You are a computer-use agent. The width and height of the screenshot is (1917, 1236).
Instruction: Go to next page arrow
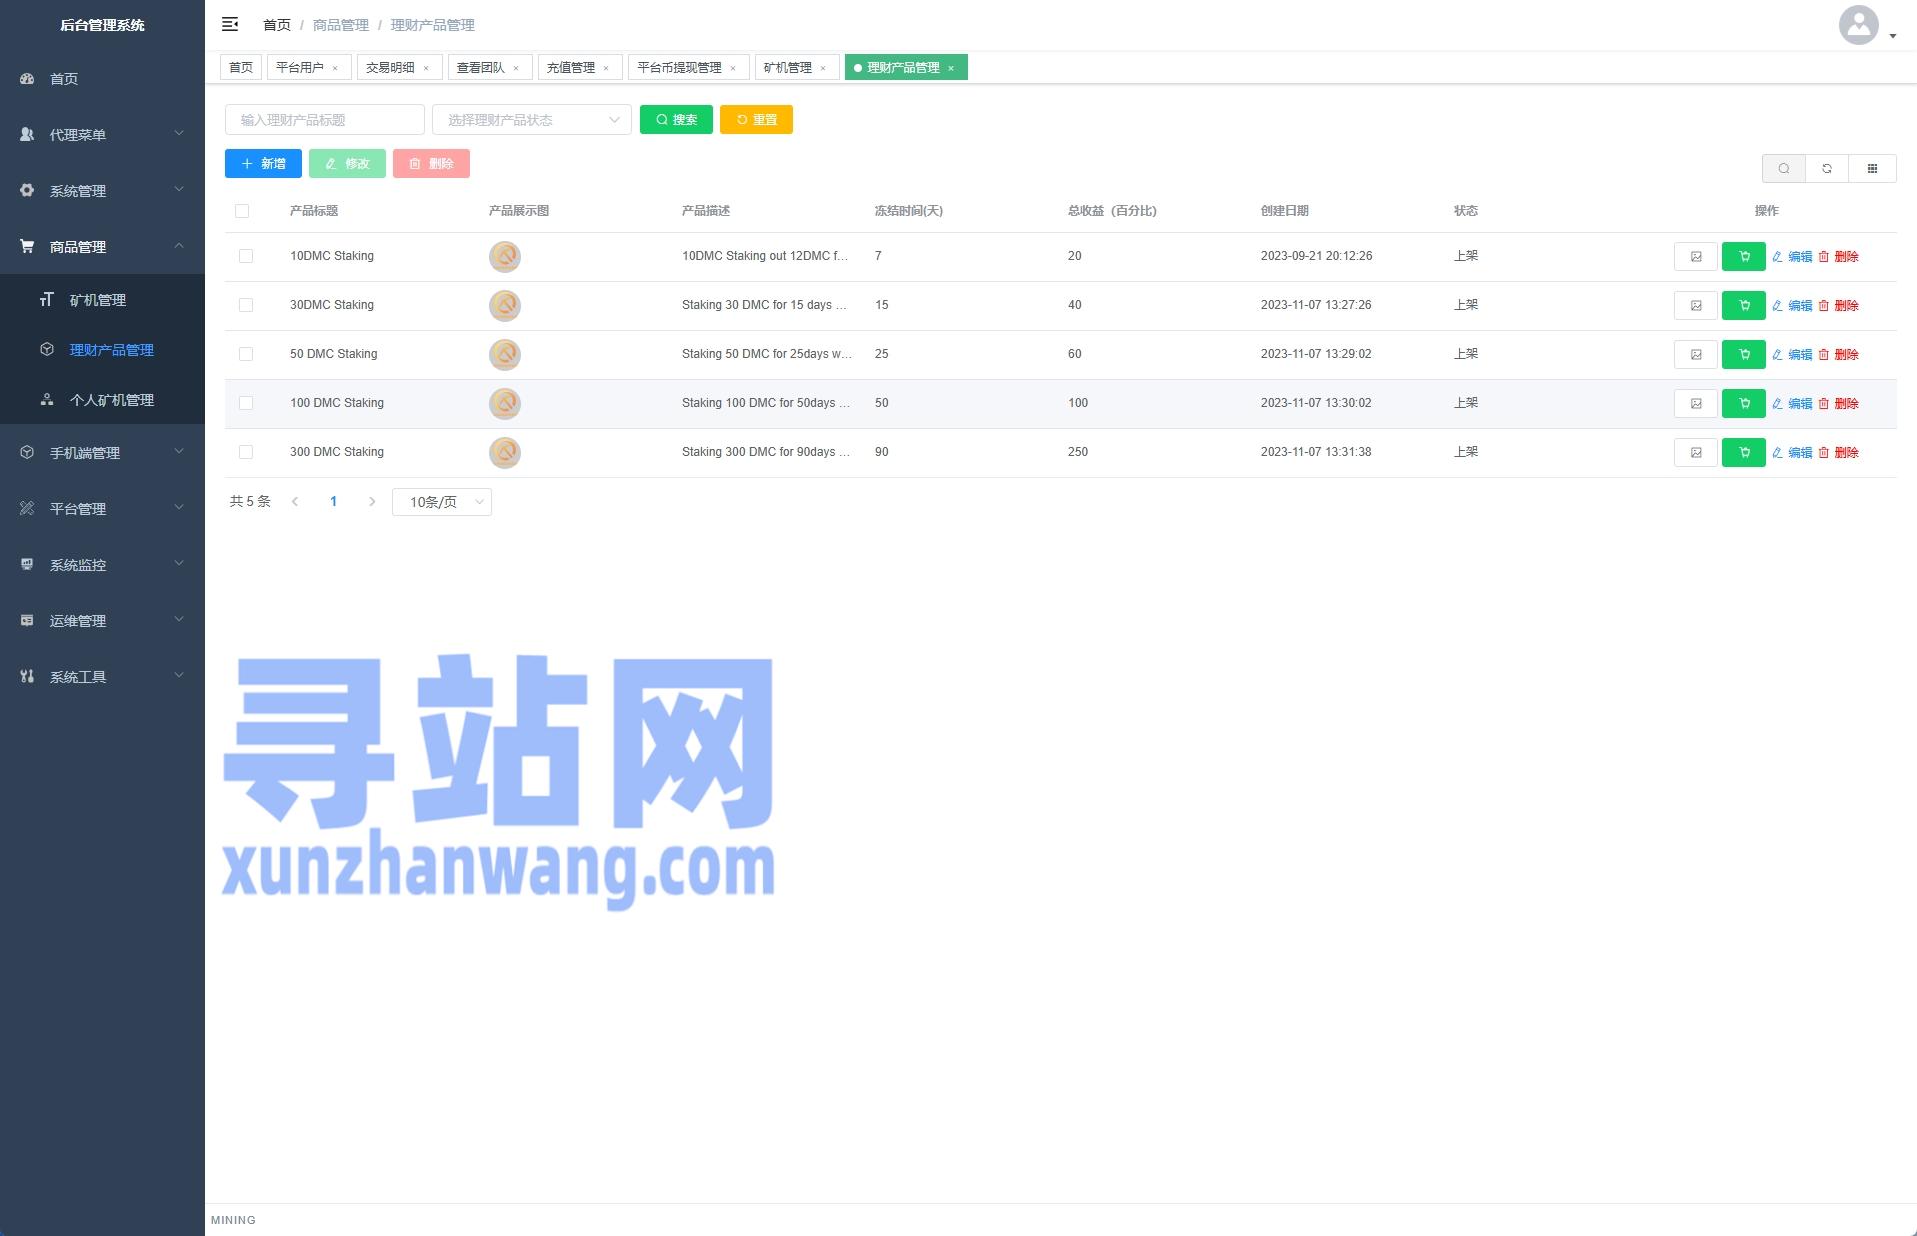(372, 502)
